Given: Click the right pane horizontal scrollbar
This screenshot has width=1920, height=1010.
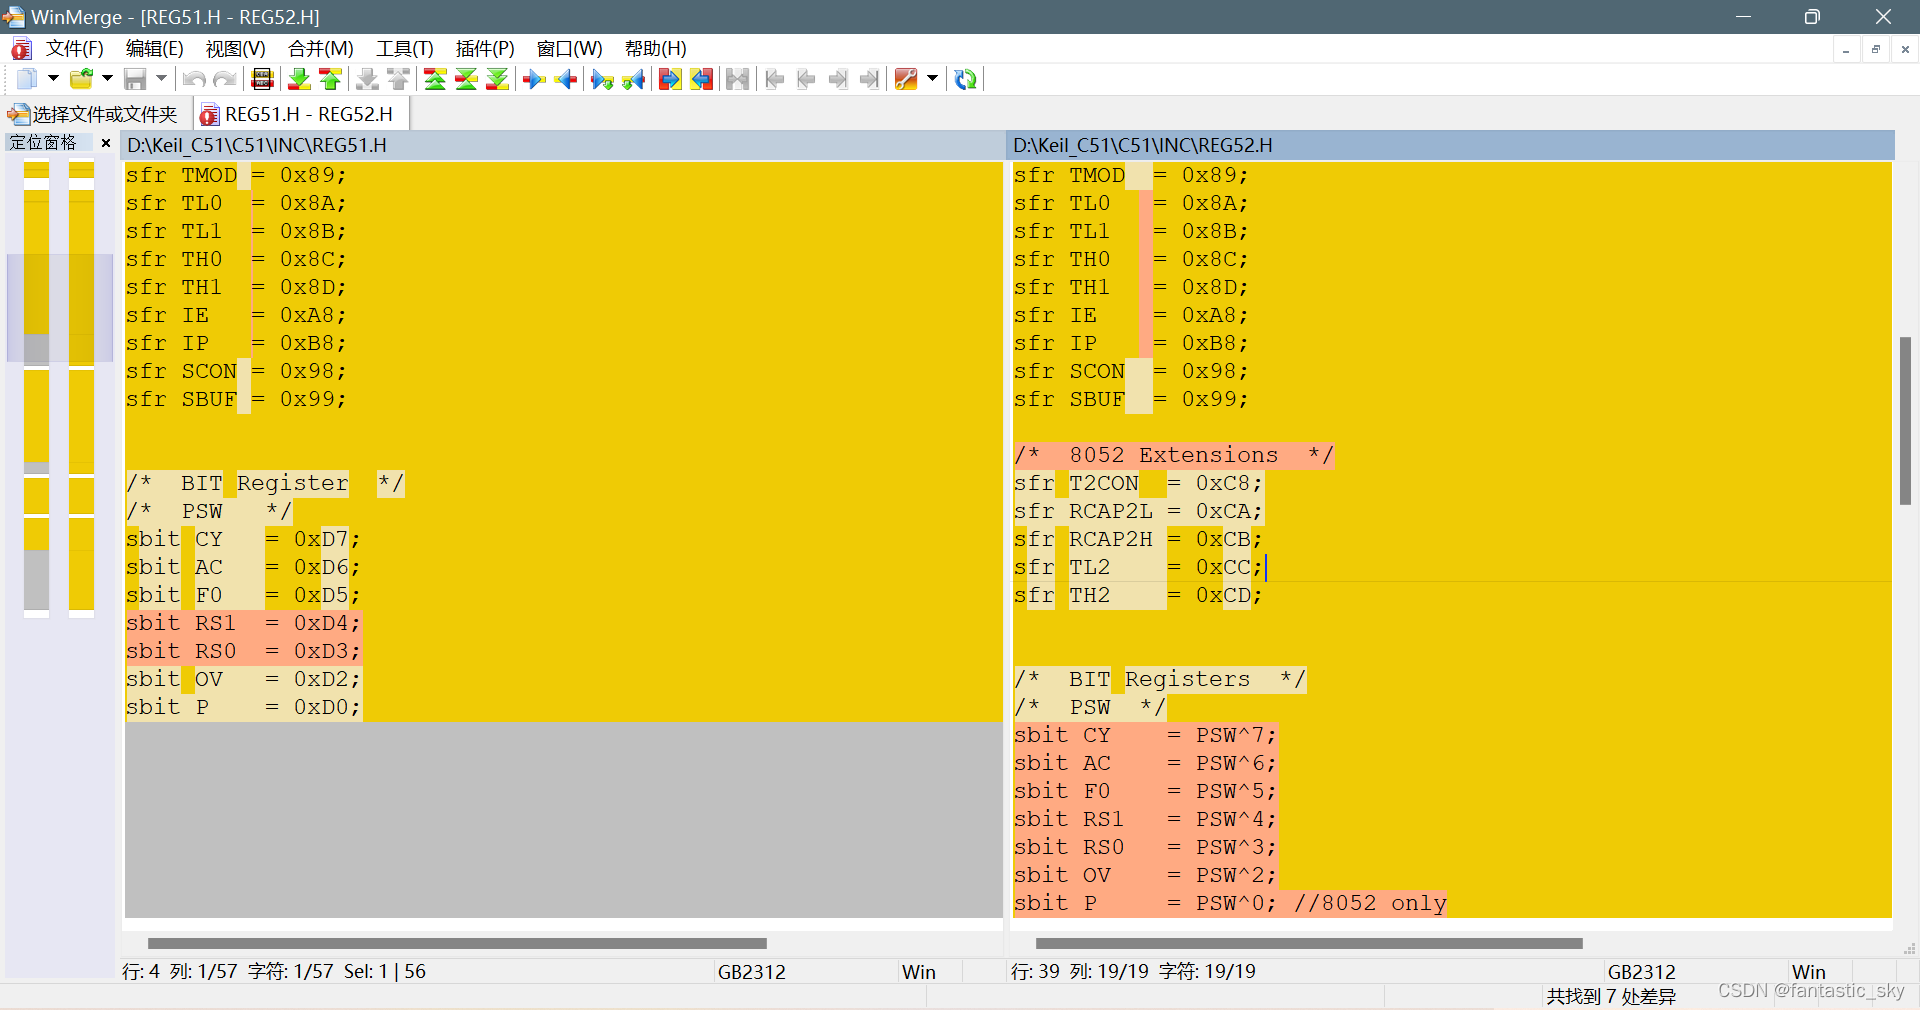Looking at the screenshot, I should pyautogui.click(x=1309, y=943).
